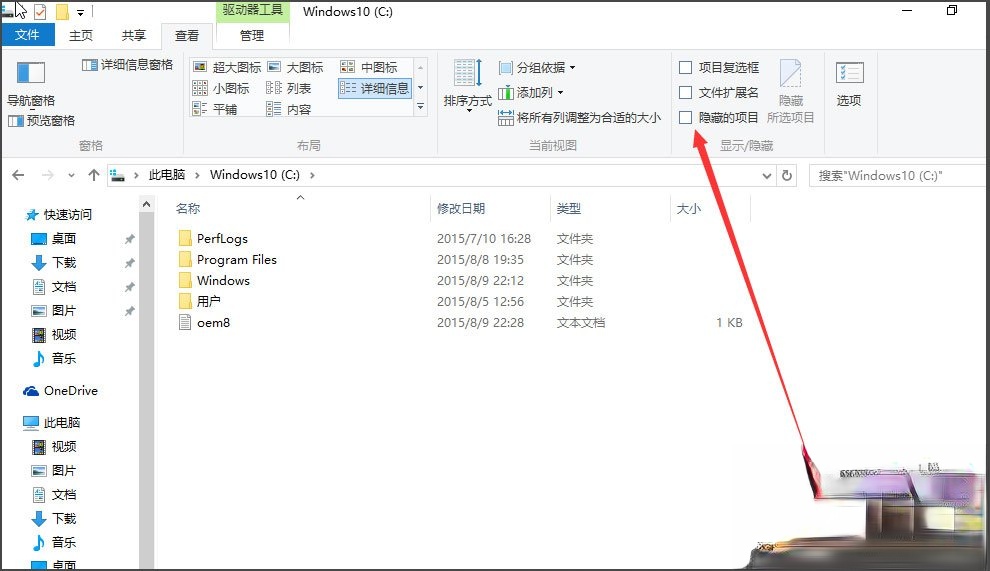Image resolution: width=990 pixels, height=571 pixels.
Task: Open the File (文件) menu
Action: pos(27,35)
